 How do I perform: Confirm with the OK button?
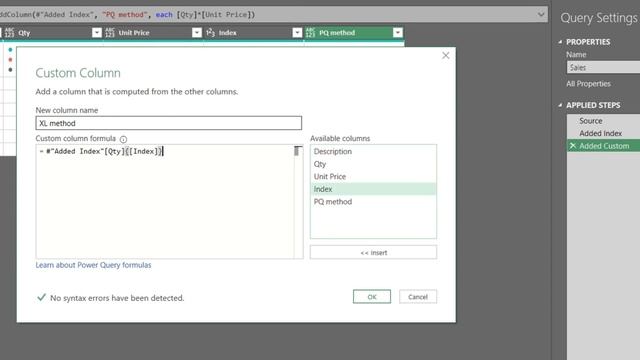[x=372, y=297]
